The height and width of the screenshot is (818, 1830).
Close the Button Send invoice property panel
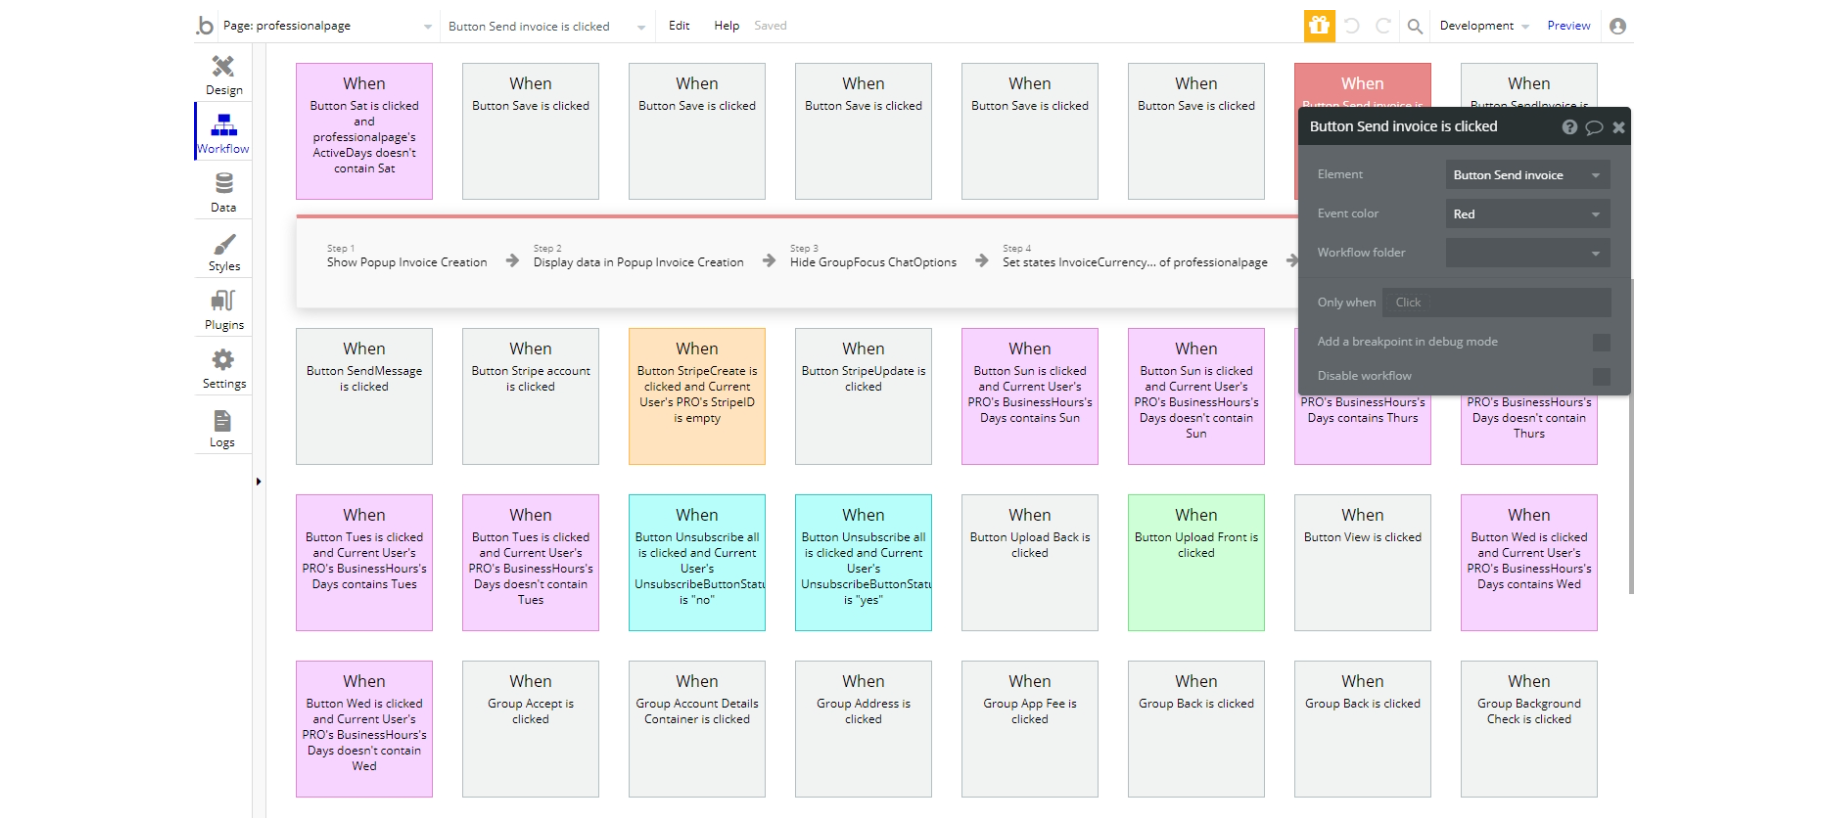coord(1619,127)
